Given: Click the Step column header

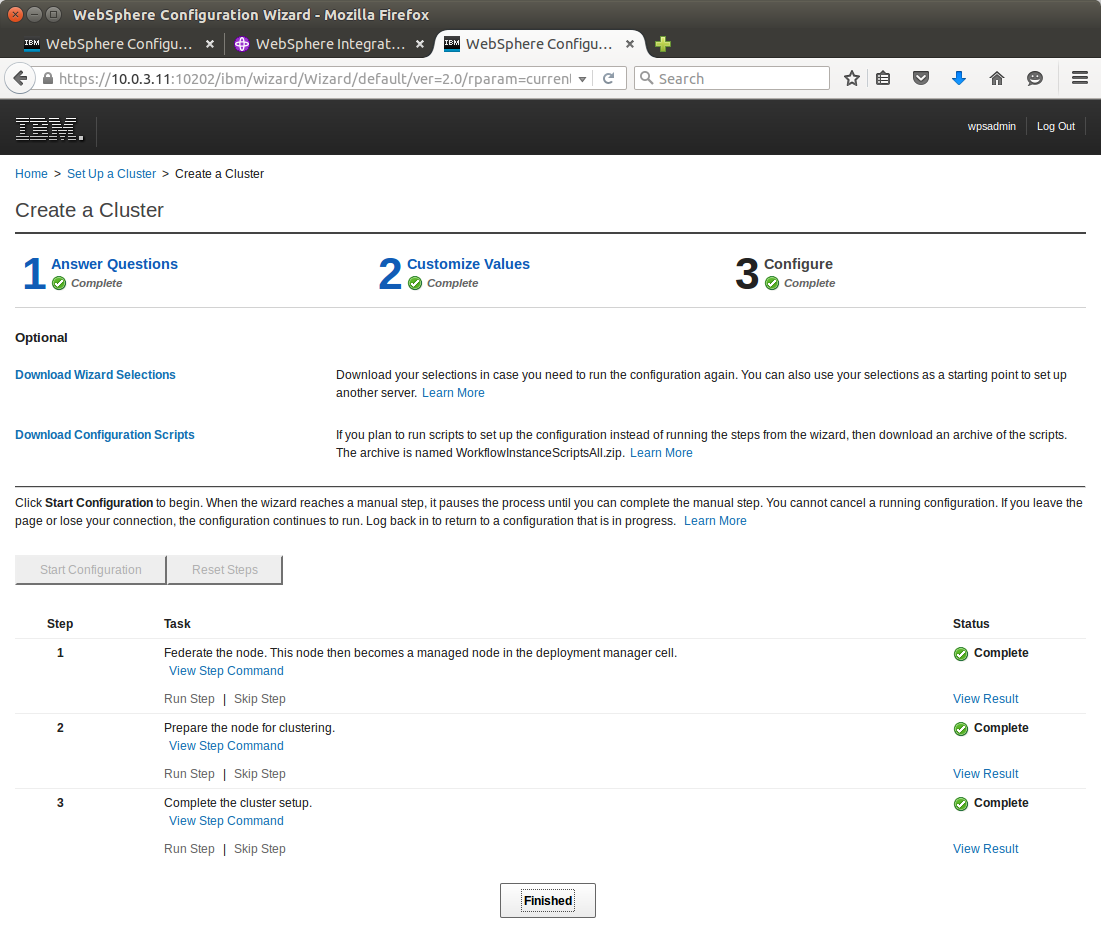Looking at the screenshot, I should point(60,624).
